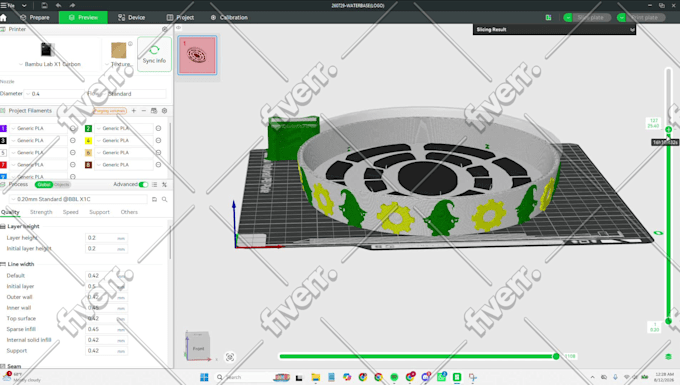The image size is (680, 385).
Task: Open the Strength settings tab
Action: 41,212
